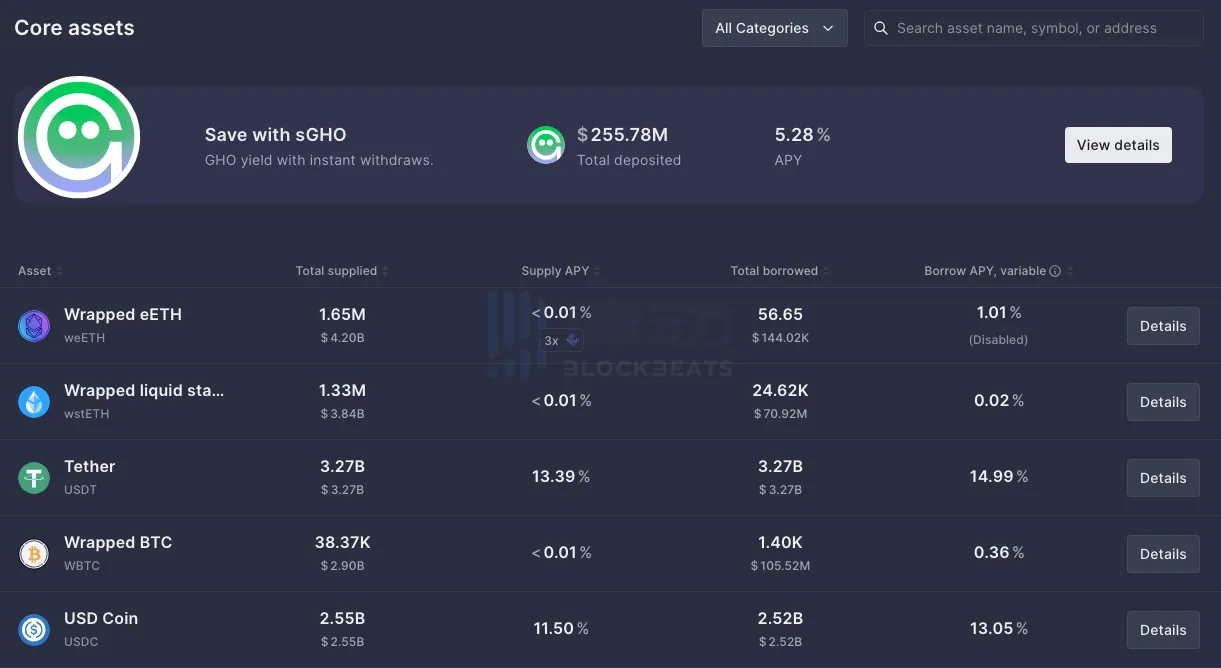Focus the asset search field
This screenshot has width=1221, height=668.
tap(1034, 28)
